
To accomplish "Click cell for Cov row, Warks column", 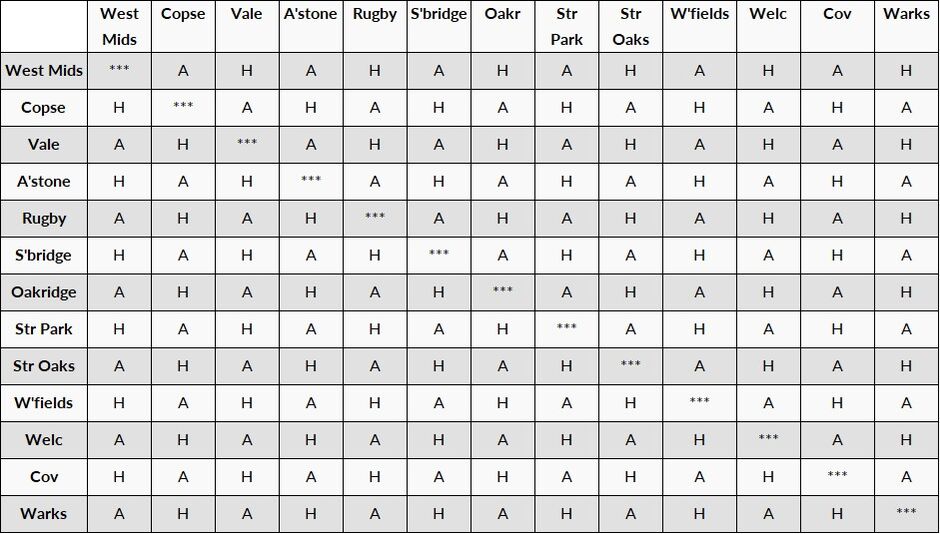I will click(906, 477).
